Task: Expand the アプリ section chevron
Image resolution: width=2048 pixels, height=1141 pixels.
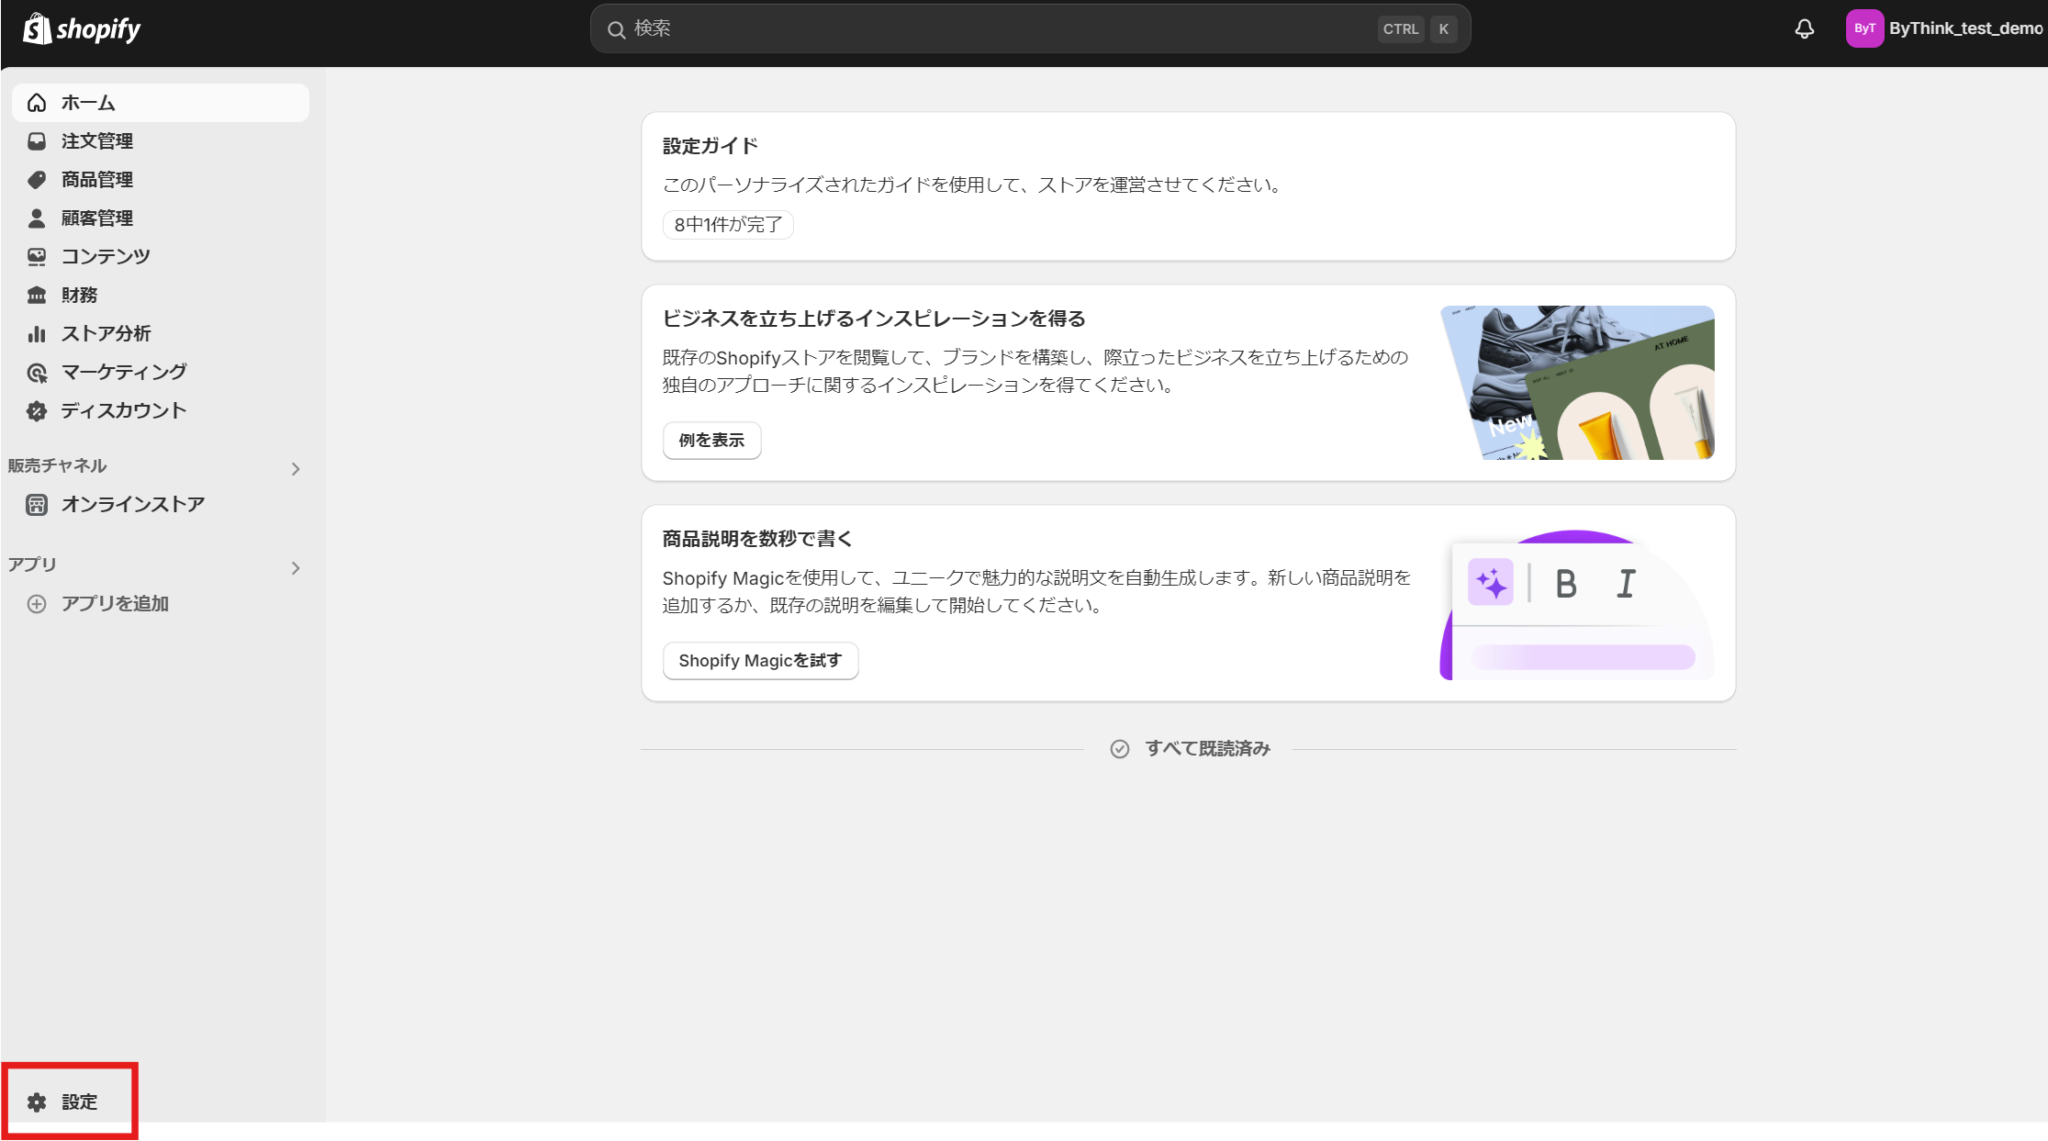Action: click(x=295, y=567)
